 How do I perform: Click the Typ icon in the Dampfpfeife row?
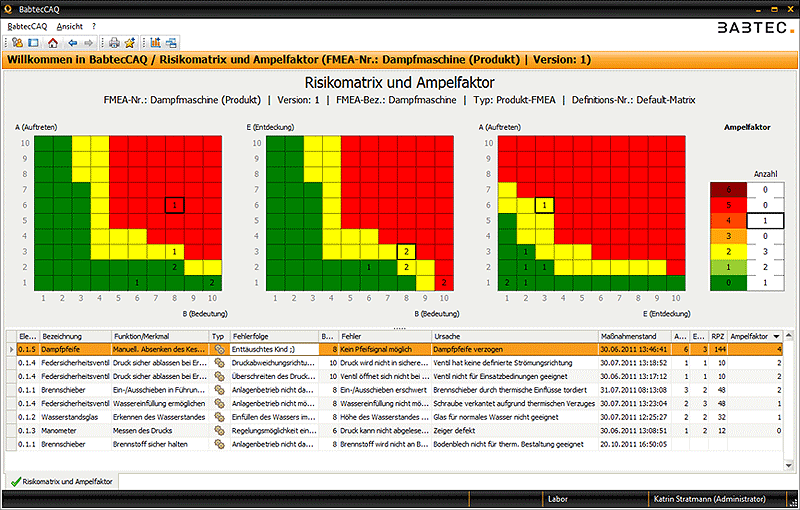point(219,349)
